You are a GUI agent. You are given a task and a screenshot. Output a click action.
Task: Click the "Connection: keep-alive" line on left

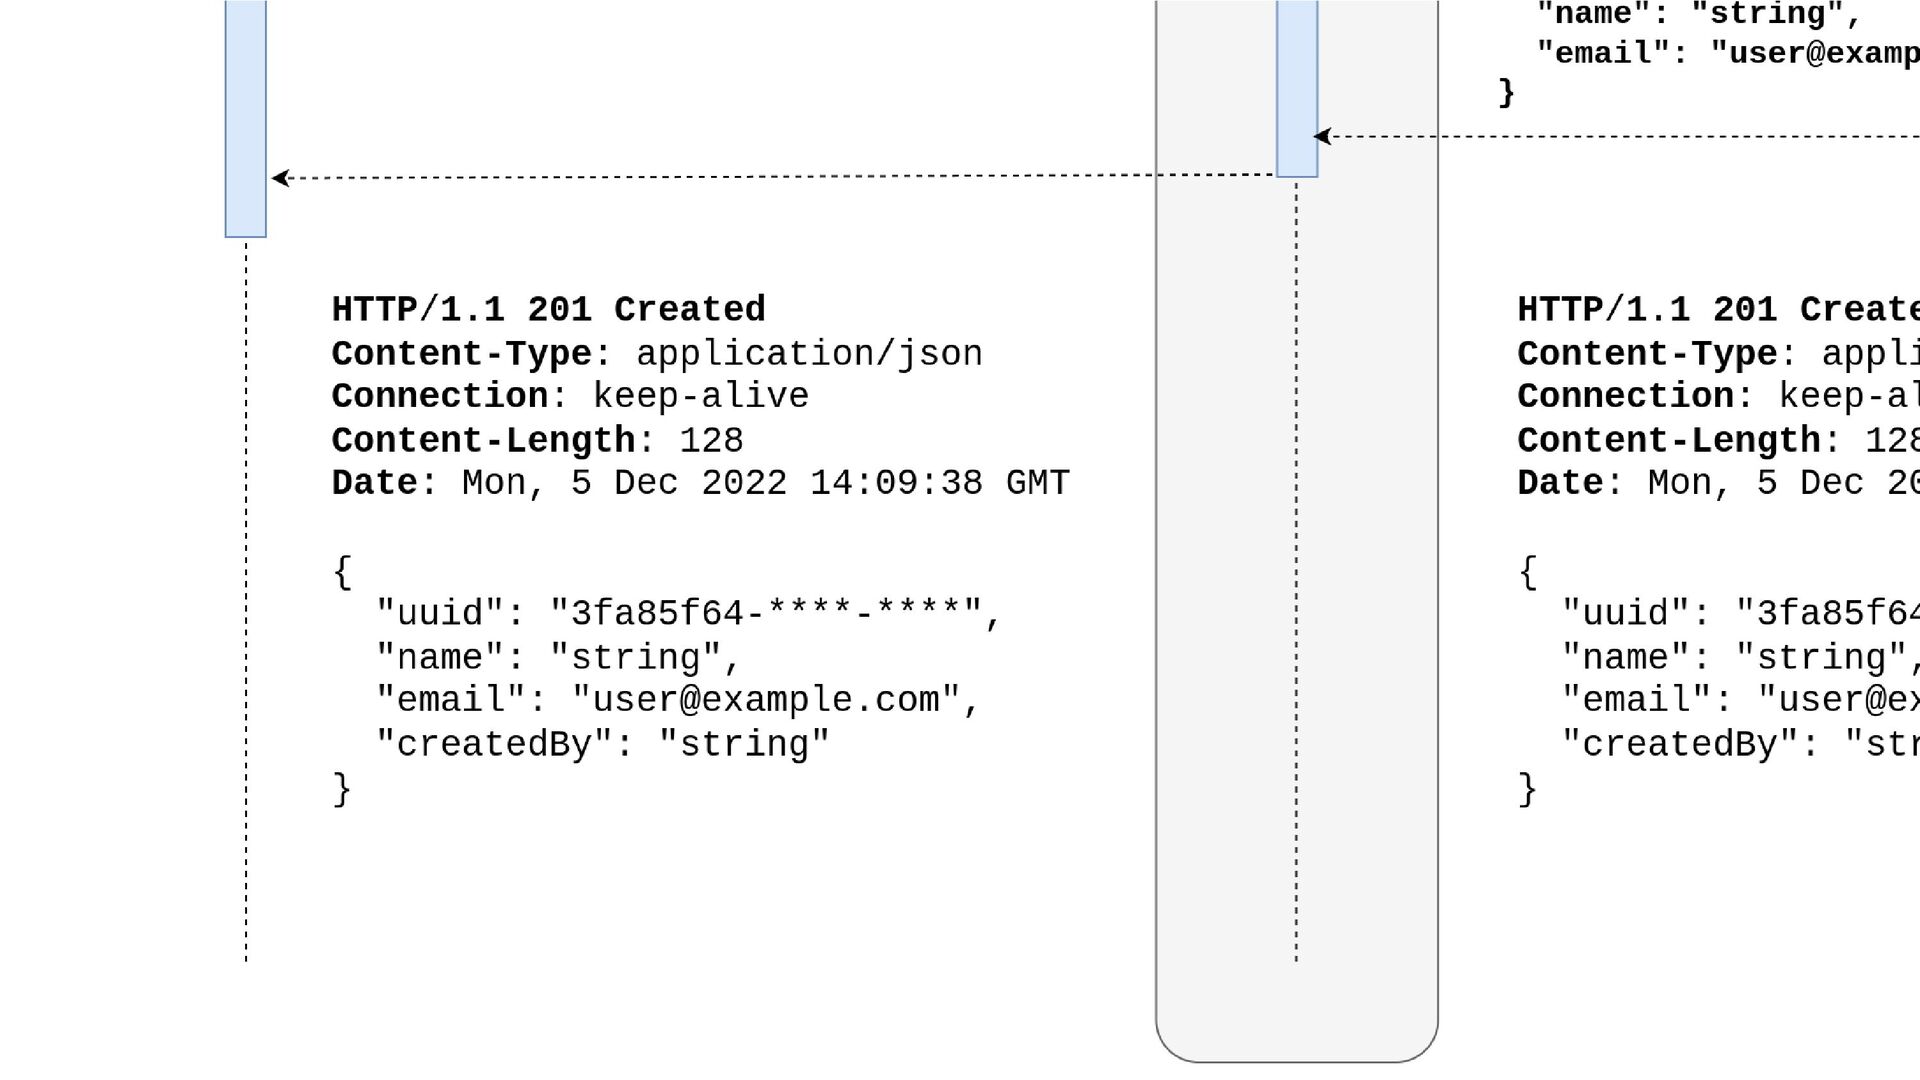tap(570, 396)
